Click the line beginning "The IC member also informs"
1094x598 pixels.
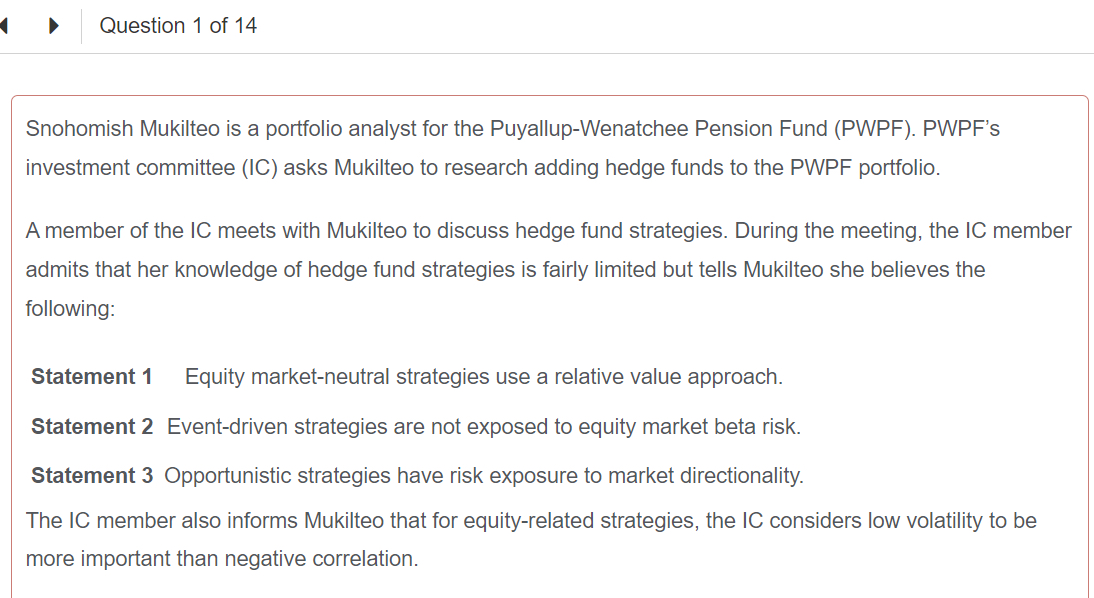(530, 521)
